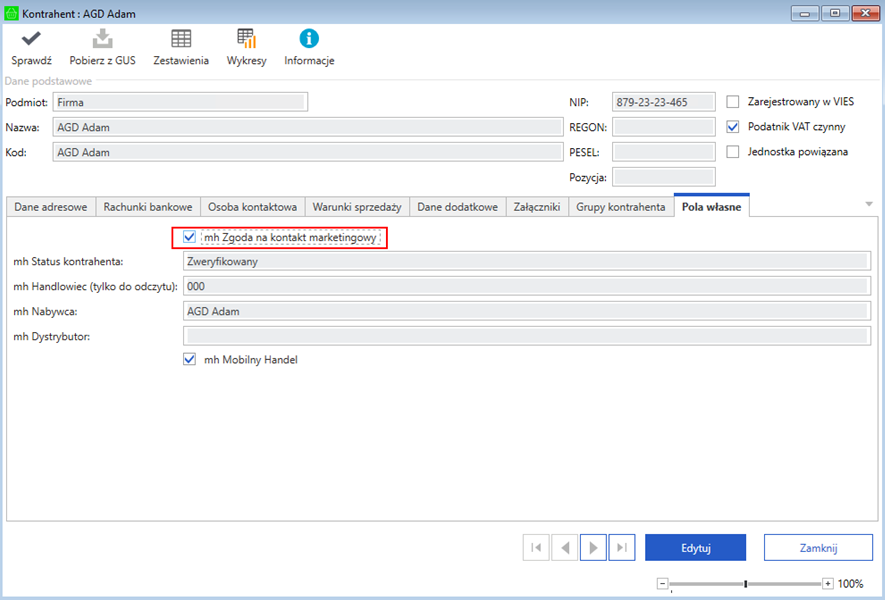Show Informacje info icon
This screenshot has width=885, height=600.
pyautogui.click(x=309, y=39)
